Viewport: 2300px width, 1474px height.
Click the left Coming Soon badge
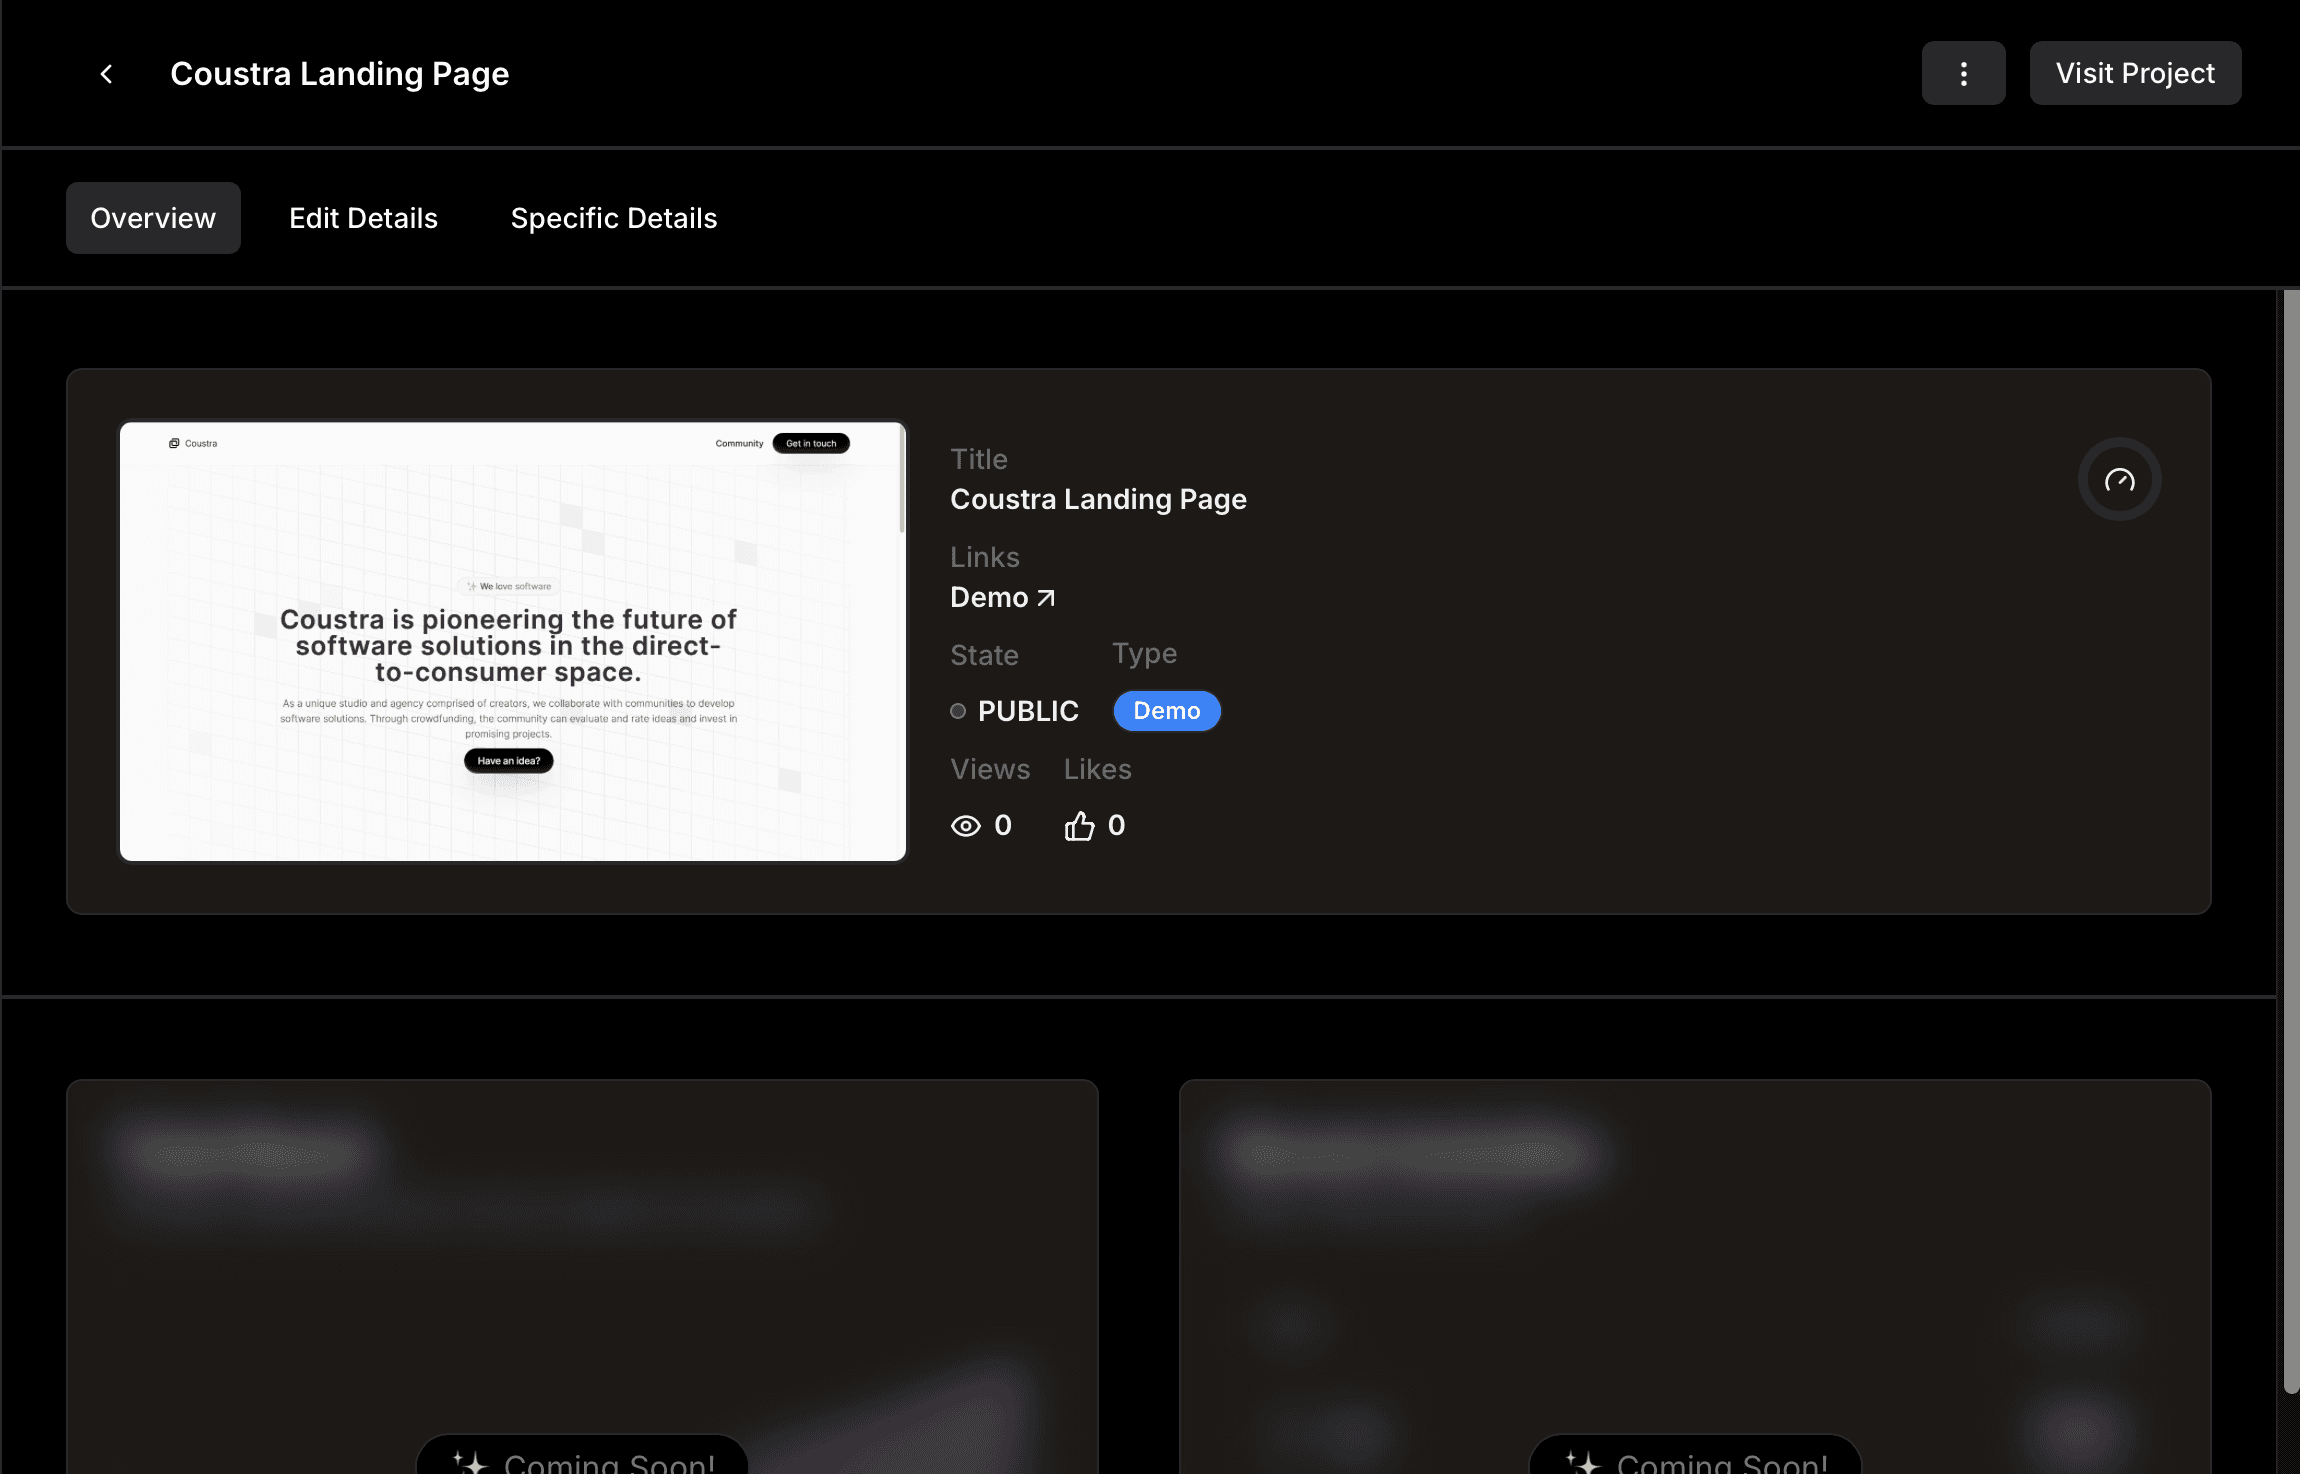click(582, 1455)
